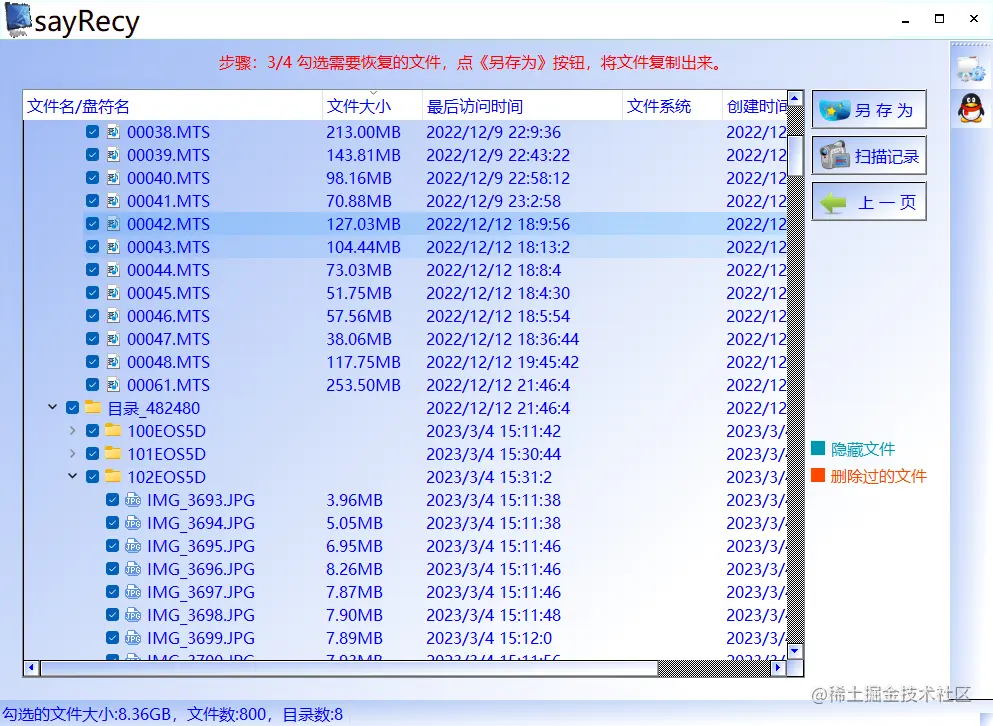
Task: Click the folder icon of 目录_482480
Action: pos(95,408)
